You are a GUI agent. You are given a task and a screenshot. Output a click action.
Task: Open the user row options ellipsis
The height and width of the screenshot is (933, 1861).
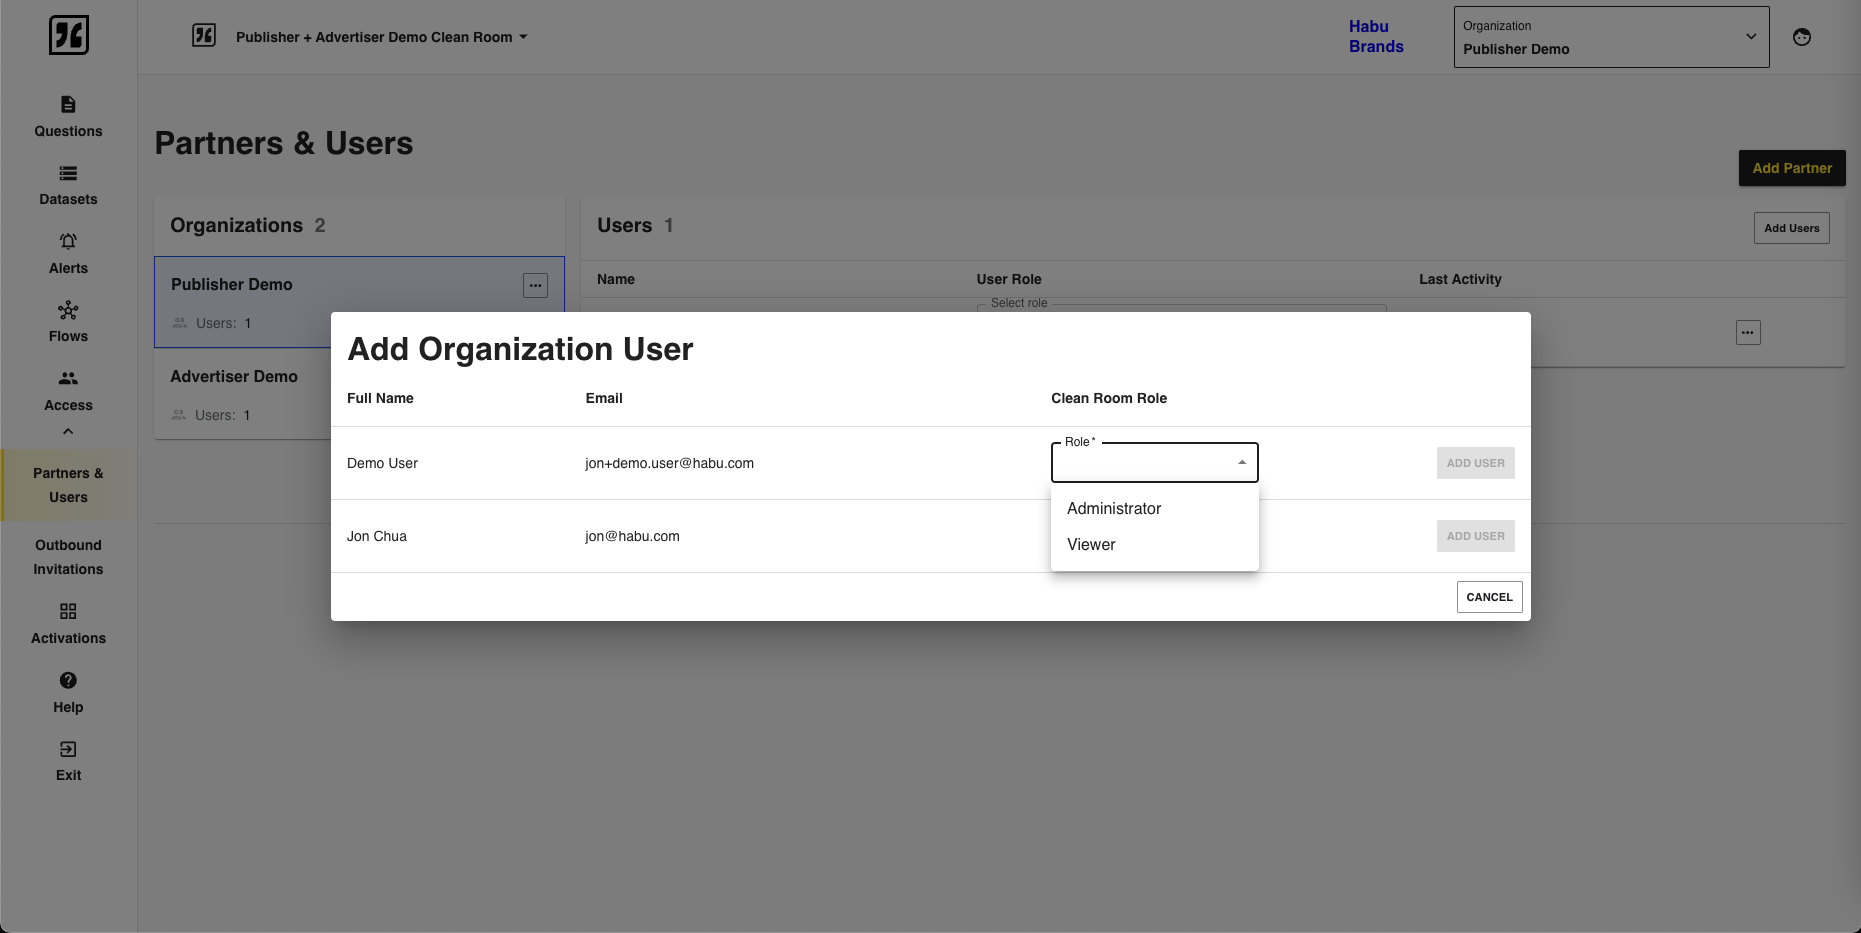coord(1748,332)
